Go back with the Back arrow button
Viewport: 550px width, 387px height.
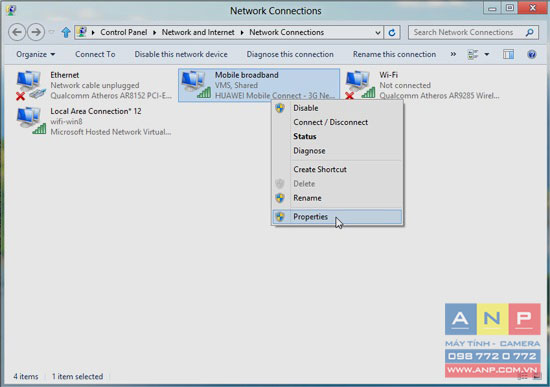tap(17, 32)
